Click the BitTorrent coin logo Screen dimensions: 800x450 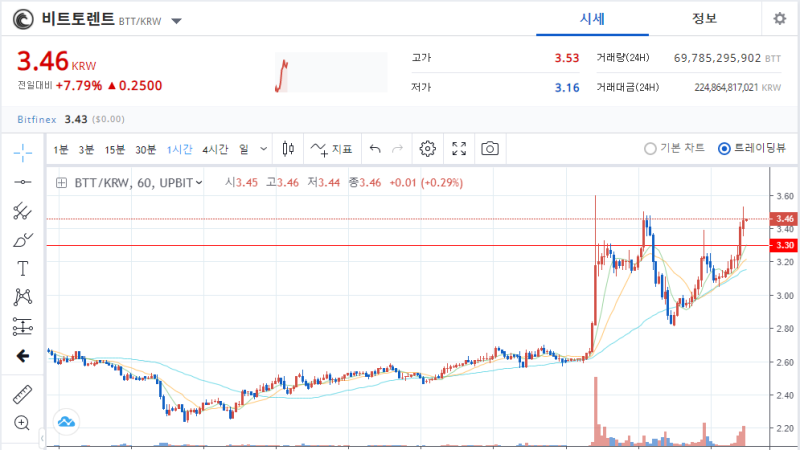pos(23,19)
